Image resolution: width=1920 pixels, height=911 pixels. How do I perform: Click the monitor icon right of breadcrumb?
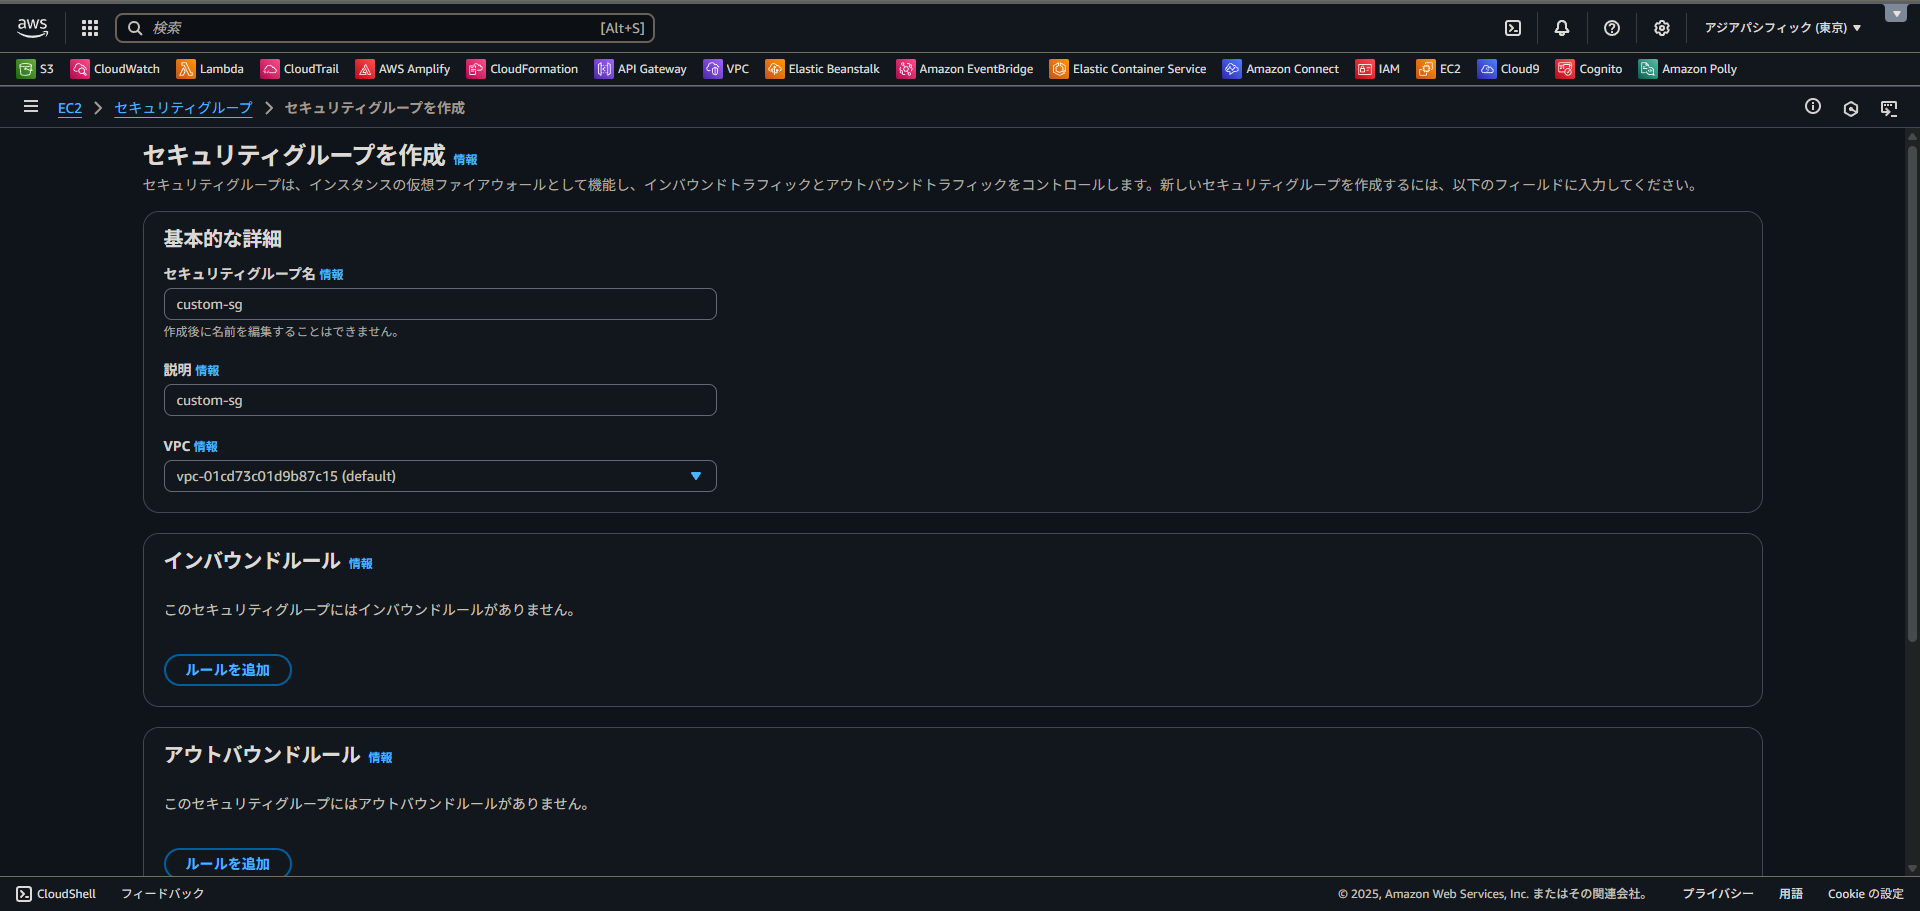click(x=1889, y=108)
